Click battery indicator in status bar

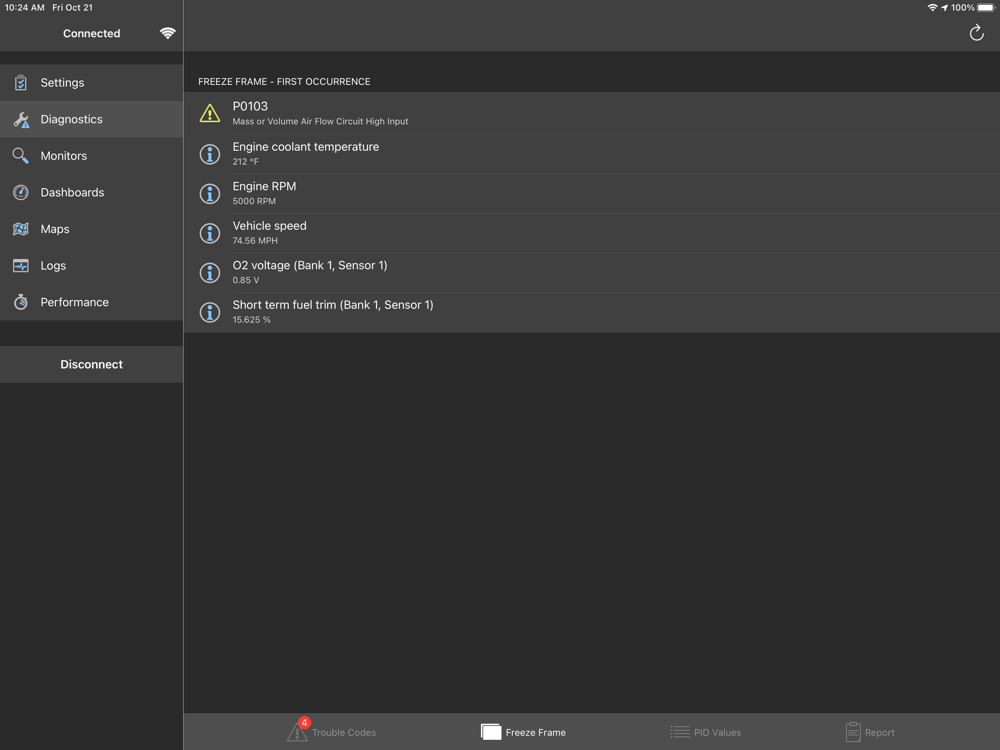click(986, 8)
